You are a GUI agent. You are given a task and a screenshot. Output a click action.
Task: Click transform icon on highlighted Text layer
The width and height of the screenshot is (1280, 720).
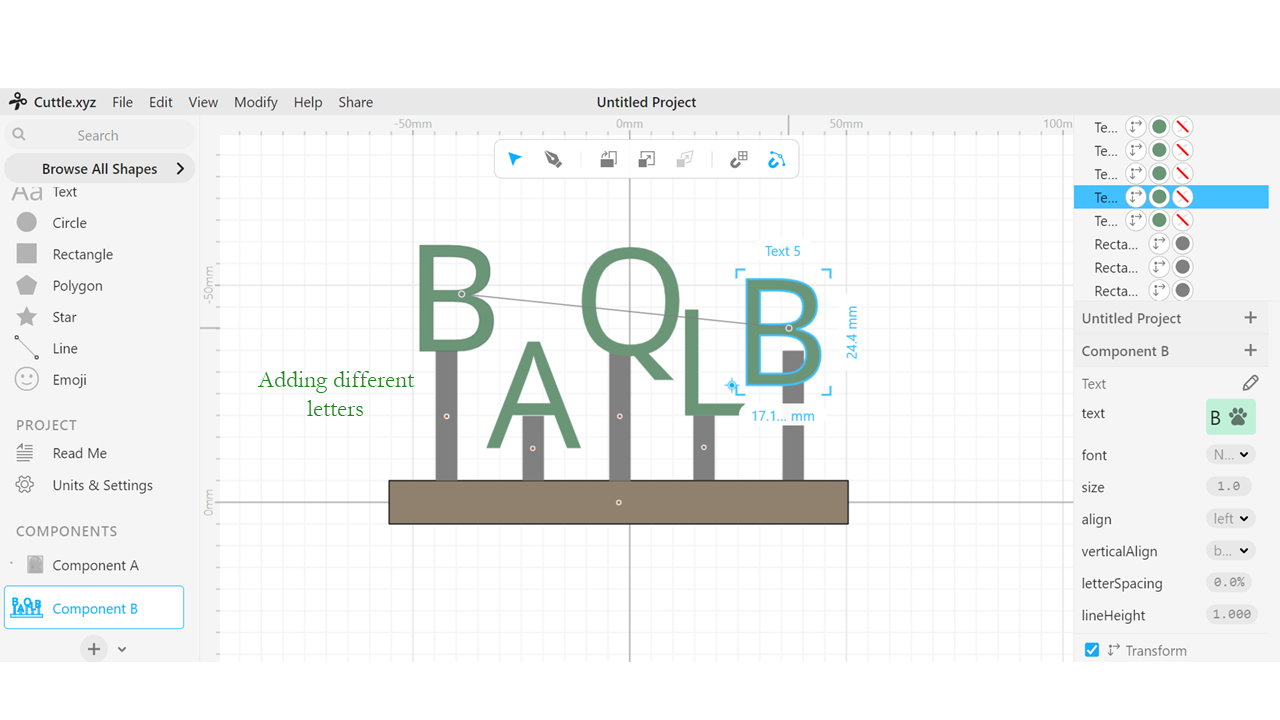(x=1136, y=197)
